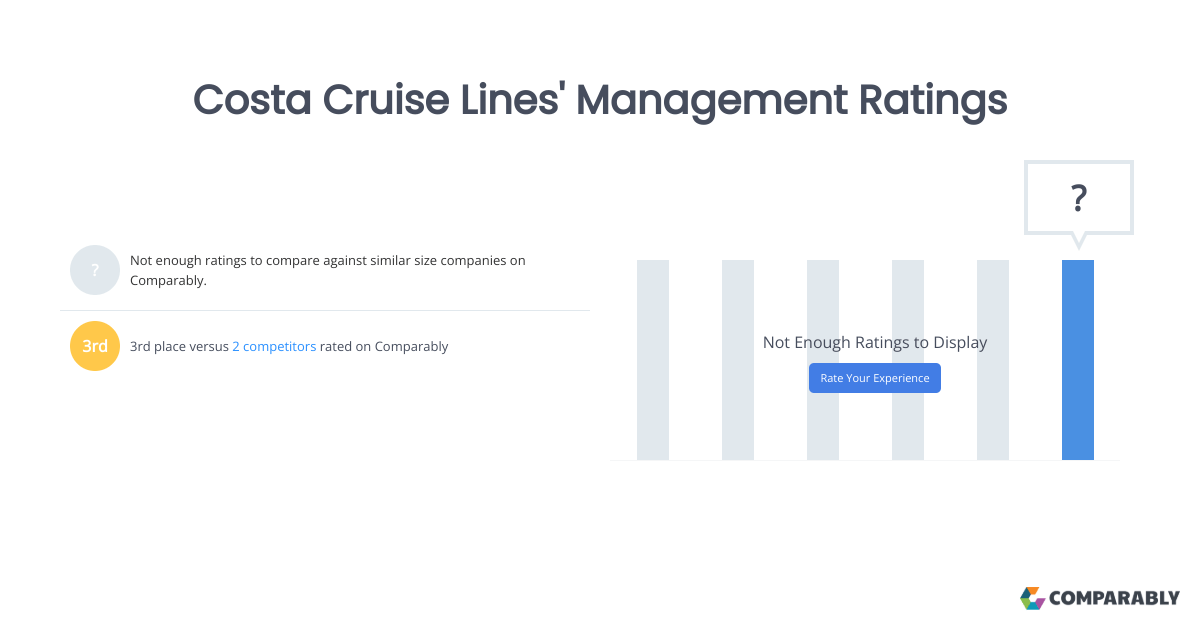Click the Not Enough Ratings to Display label
The width and height of the screenshot is (1200, 630).
coord(874,342)
